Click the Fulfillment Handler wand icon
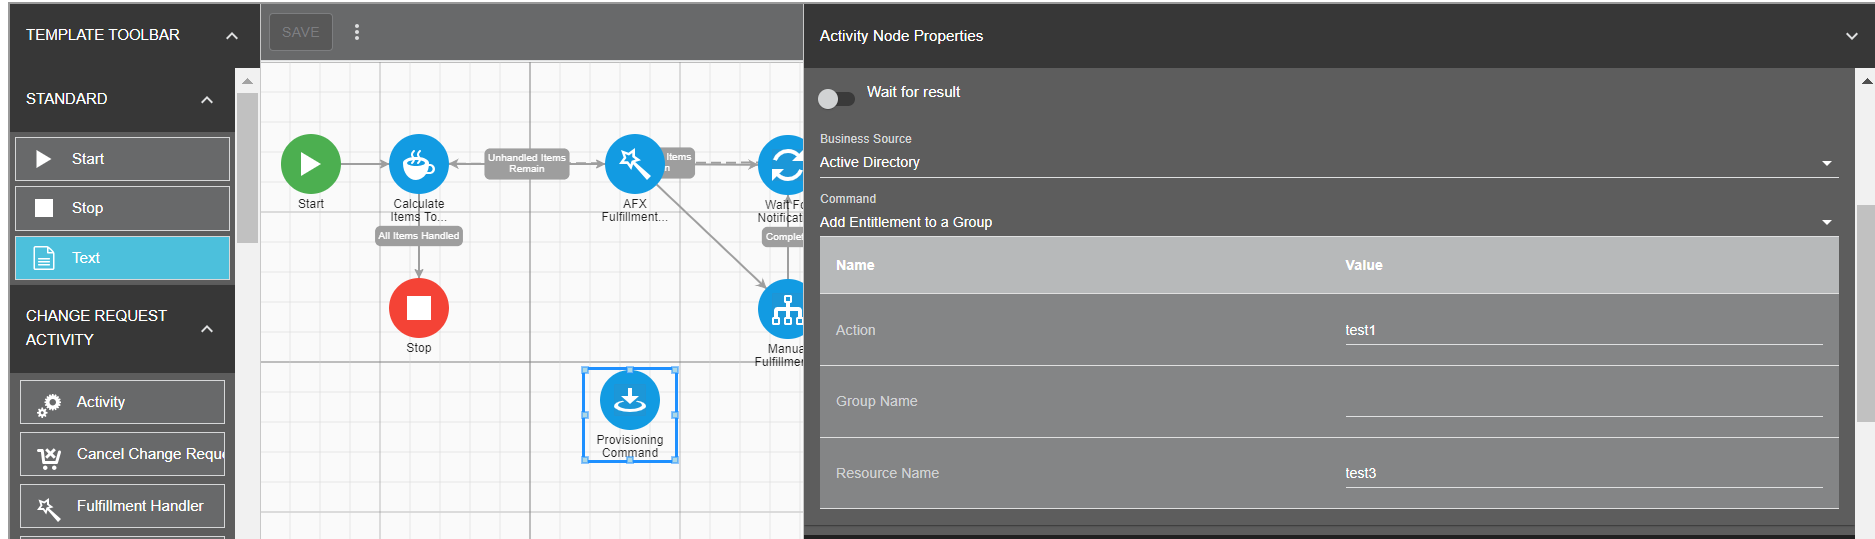Image resolution: width=1875 pixels, height=539 pixels. (x=48, y=509)
